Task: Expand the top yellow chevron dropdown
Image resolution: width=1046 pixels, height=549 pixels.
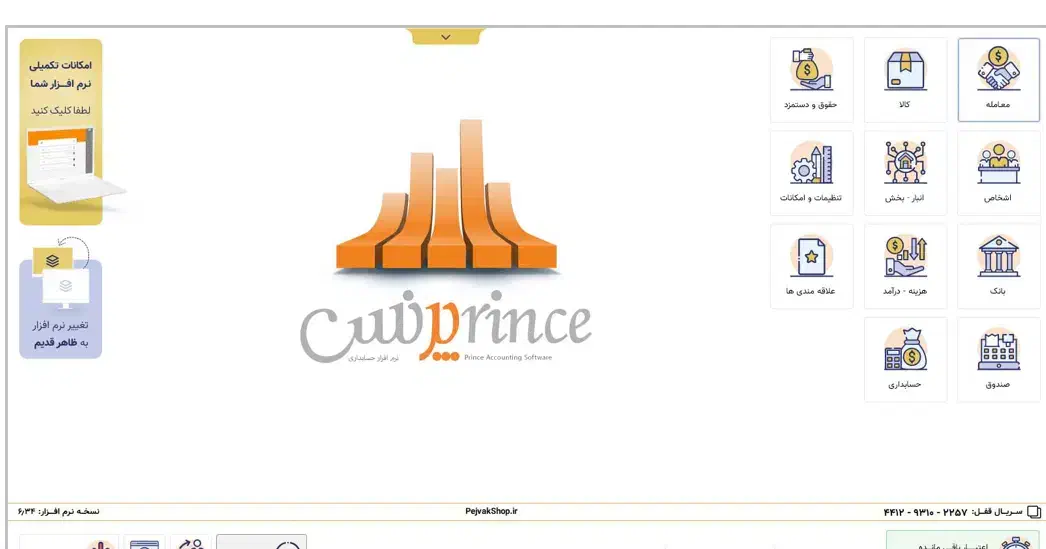Action: [446, 37]
